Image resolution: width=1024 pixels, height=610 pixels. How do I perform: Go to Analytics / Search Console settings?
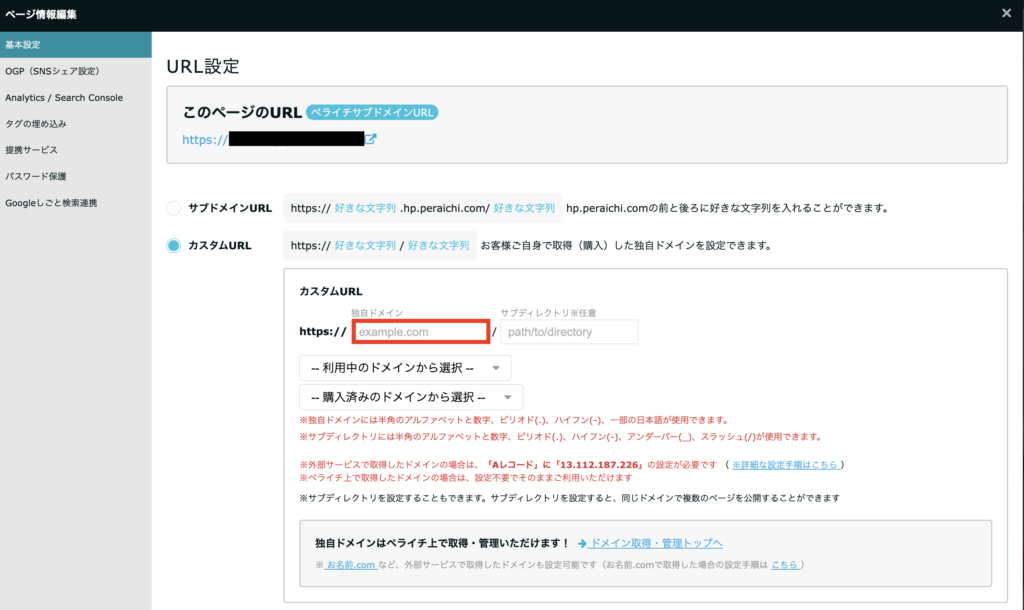click(64, 98)
